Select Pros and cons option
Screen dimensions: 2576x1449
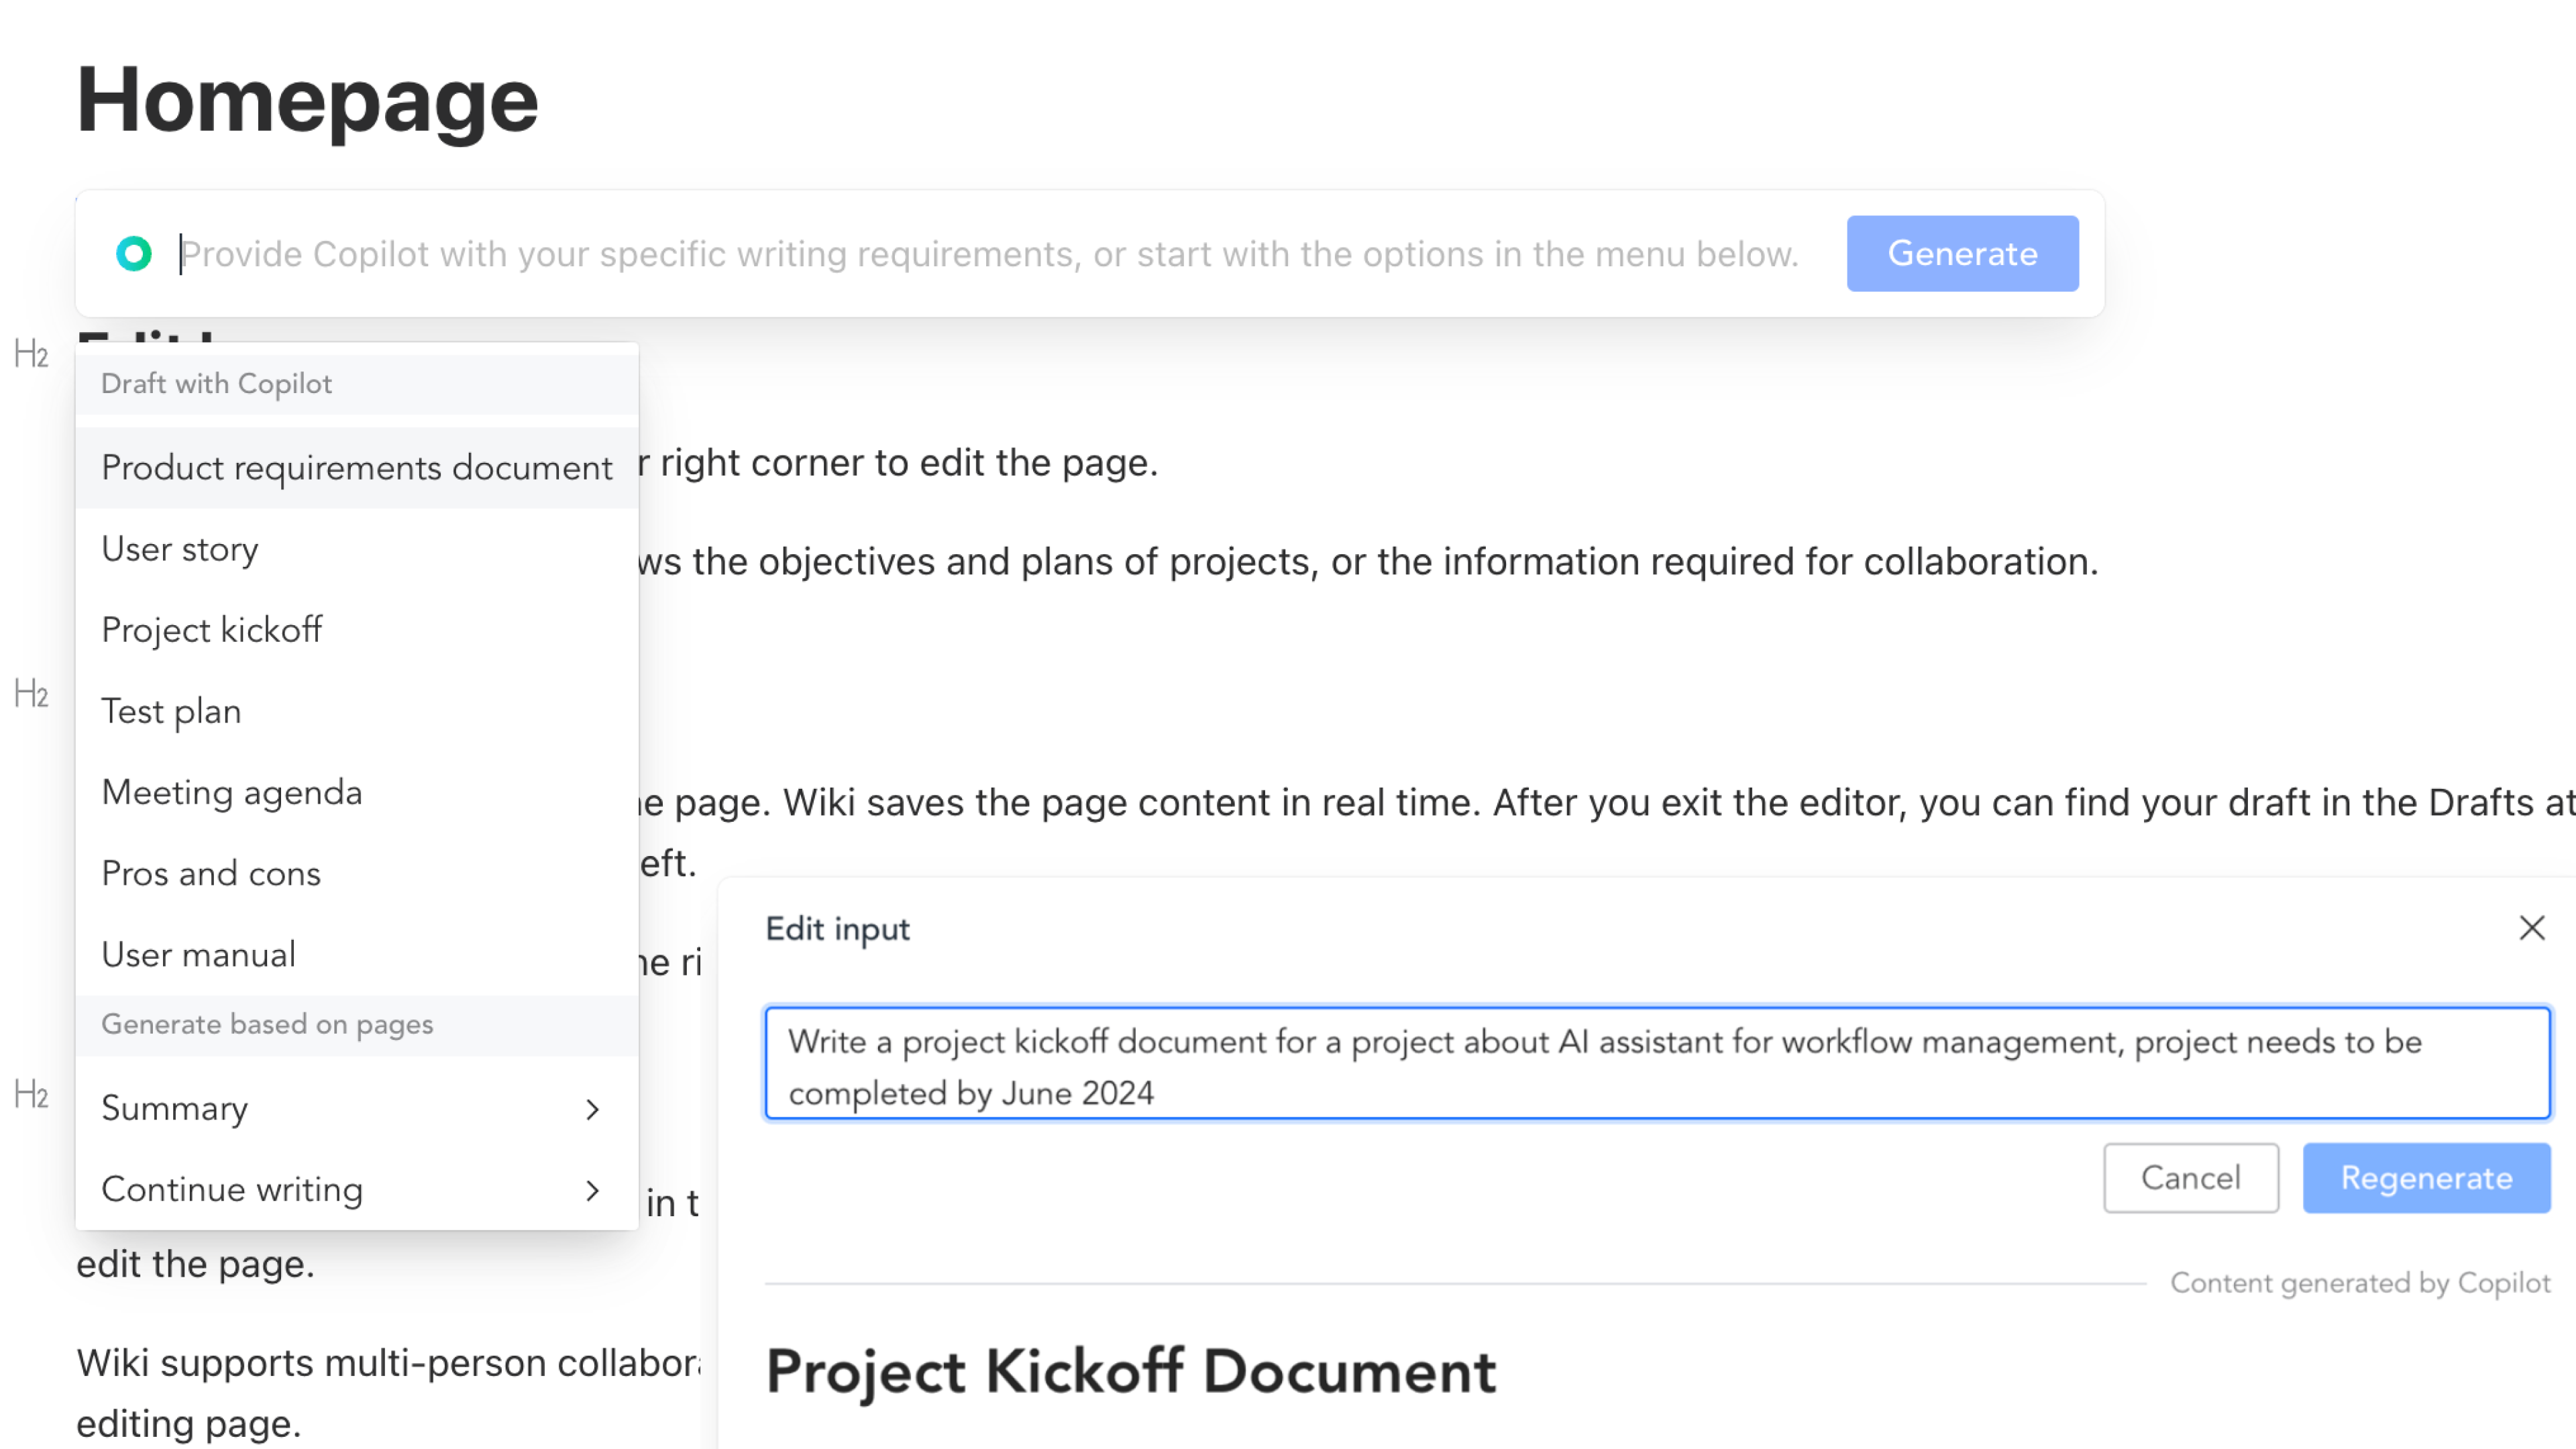point(211,873)
